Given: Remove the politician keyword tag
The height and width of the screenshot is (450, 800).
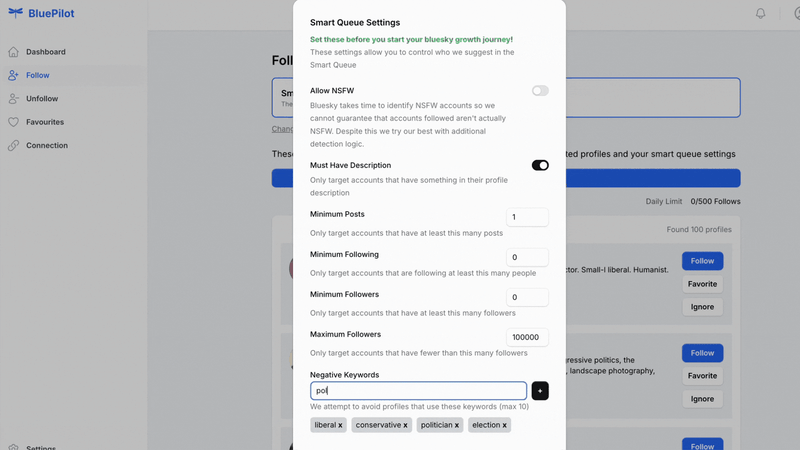Looking at the screenshot, I should [x=457, y=425].
